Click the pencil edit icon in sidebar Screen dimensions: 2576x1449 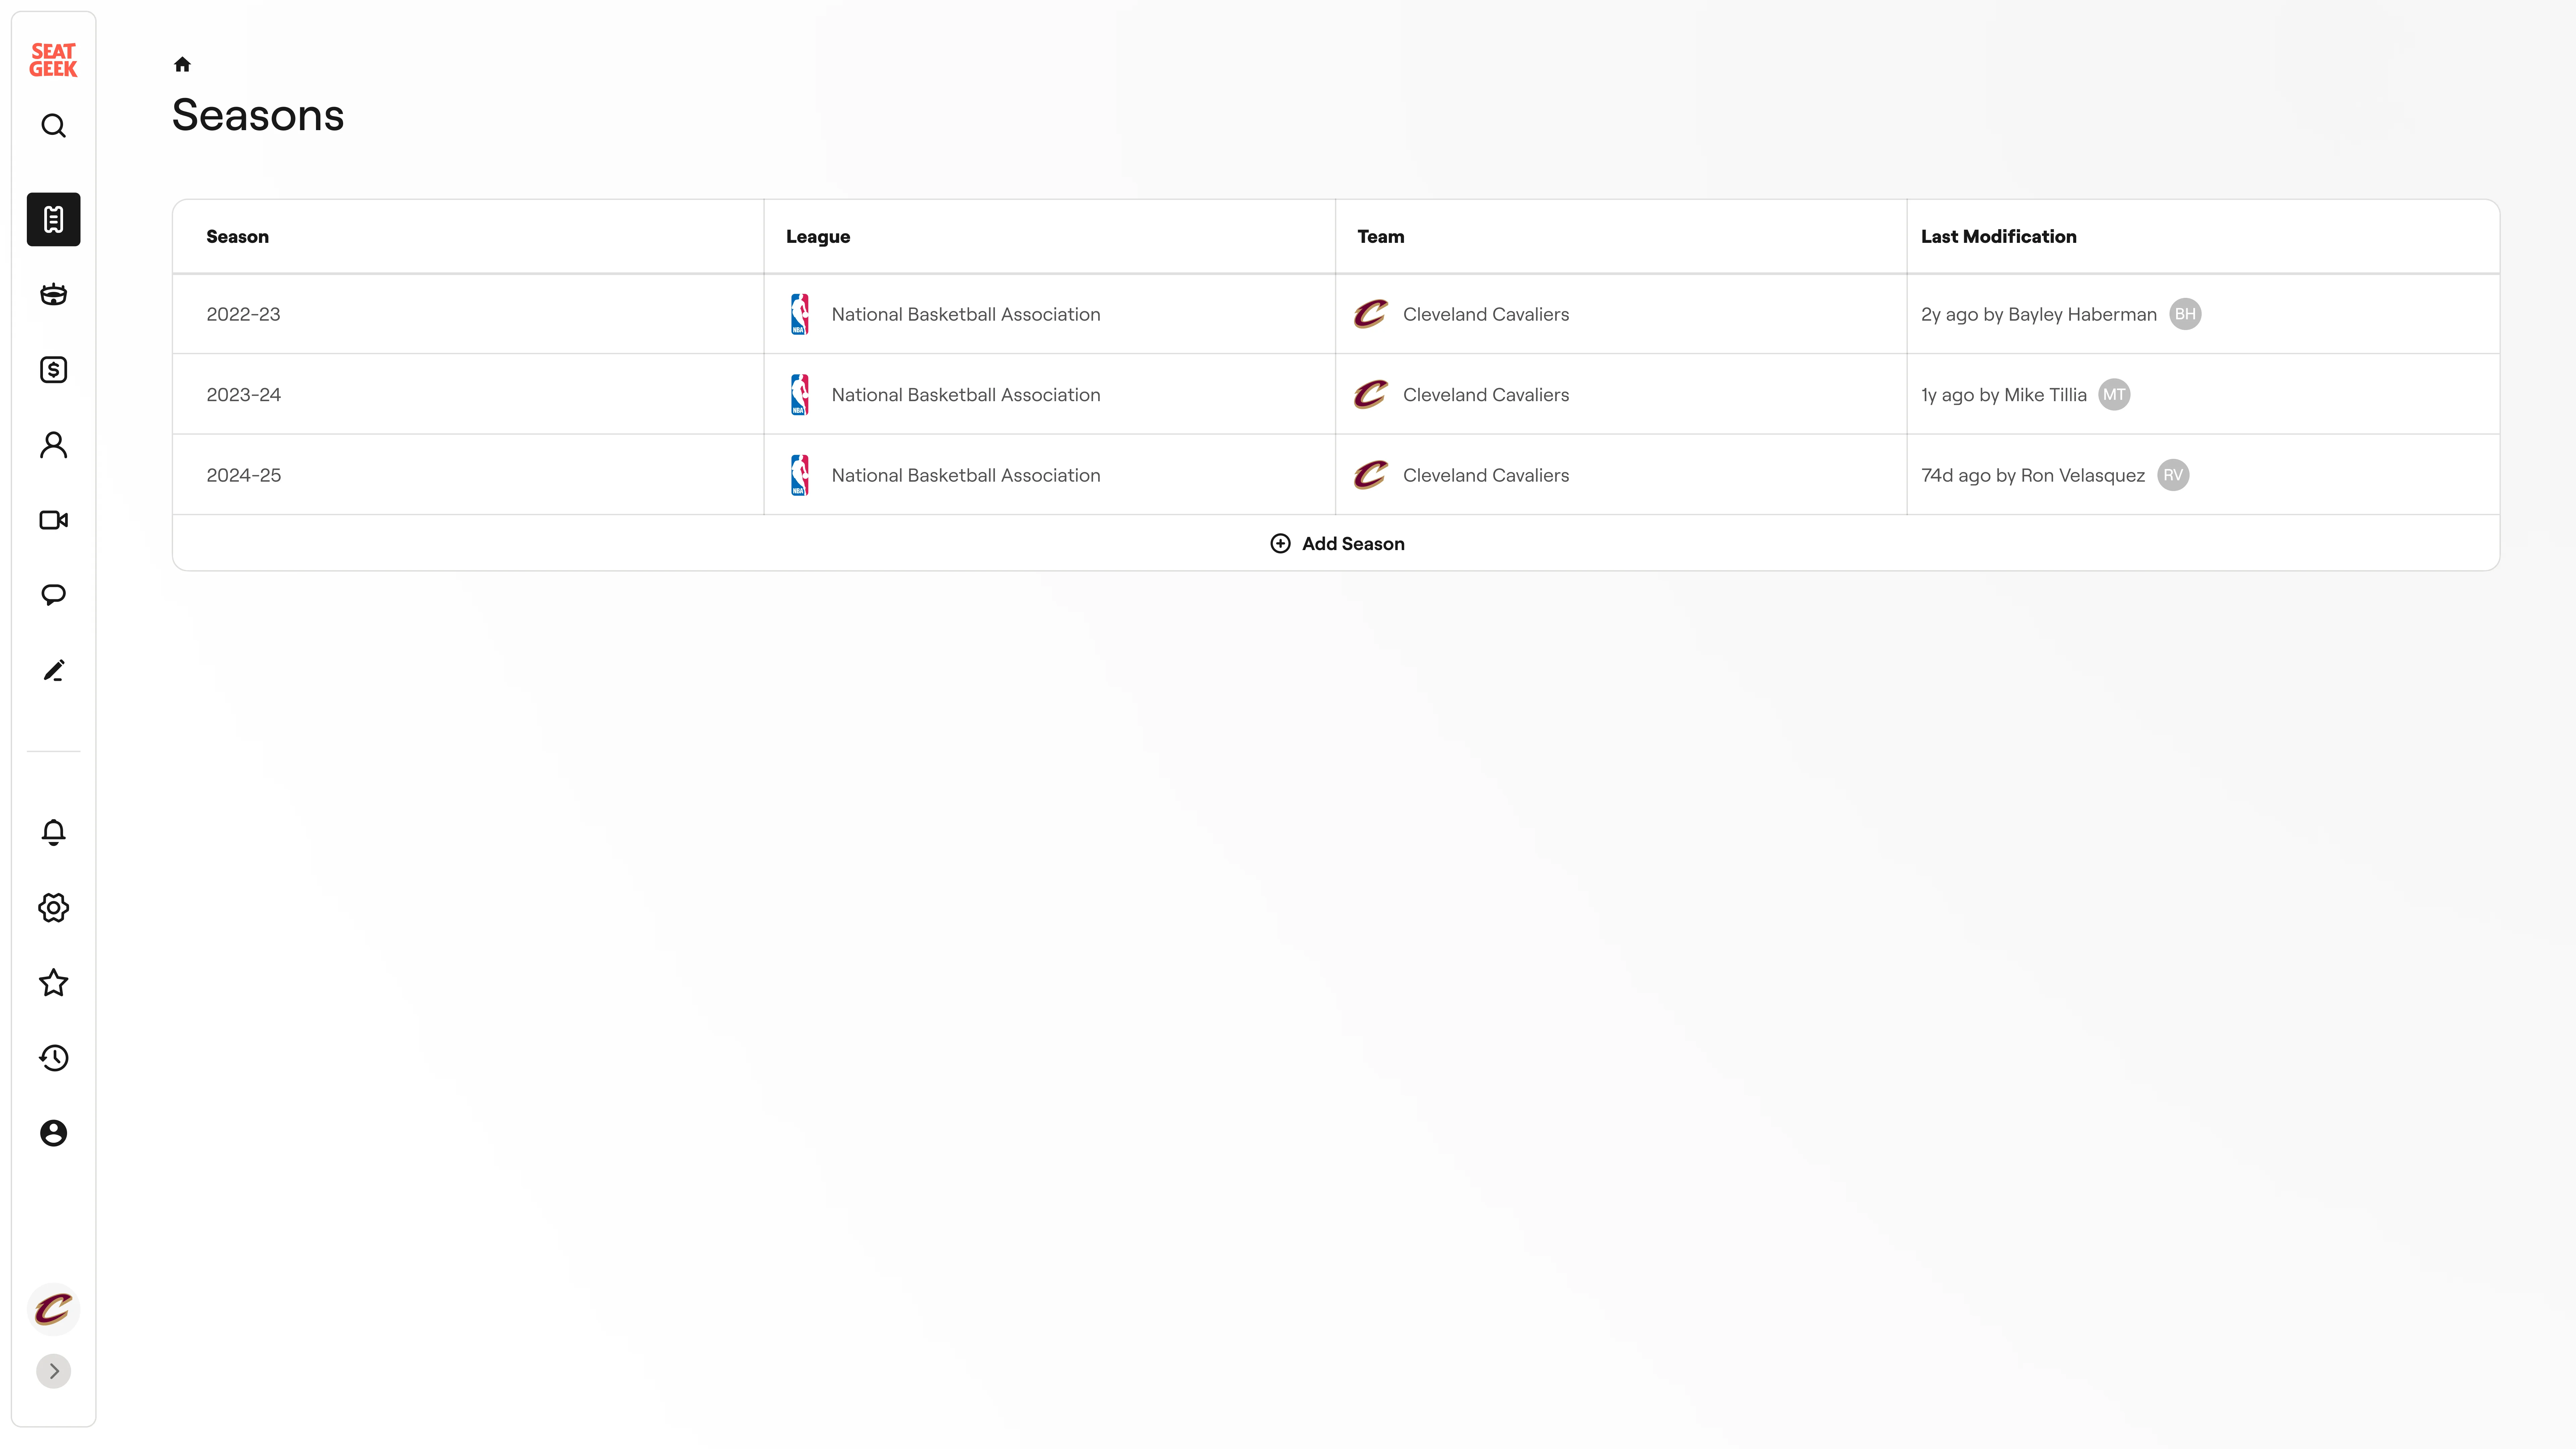coord(54,670)
